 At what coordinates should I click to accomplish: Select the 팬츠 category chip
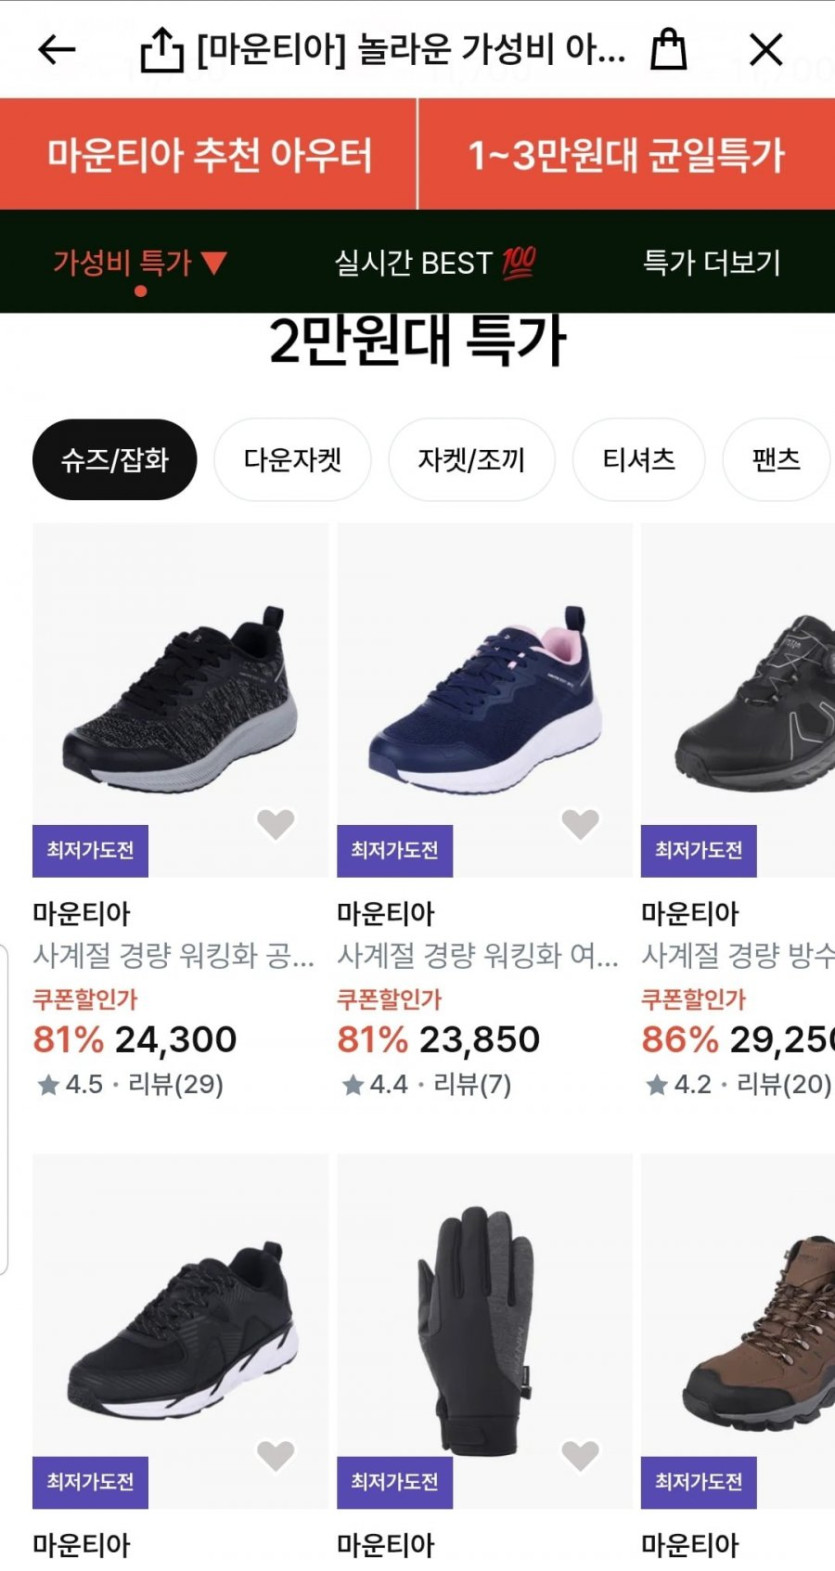(776, 460)
